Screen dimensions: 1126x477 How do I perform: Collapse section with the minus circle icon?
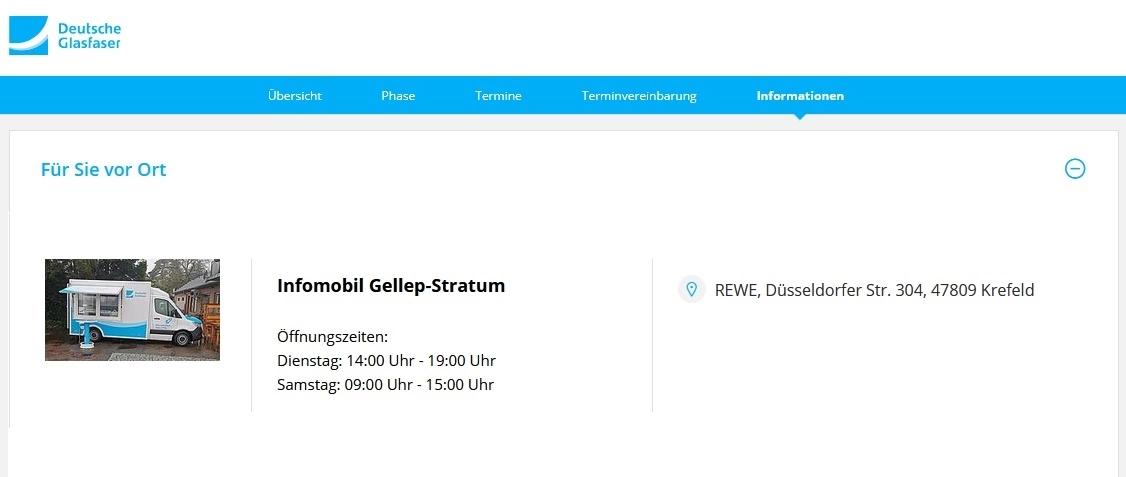1075,169
